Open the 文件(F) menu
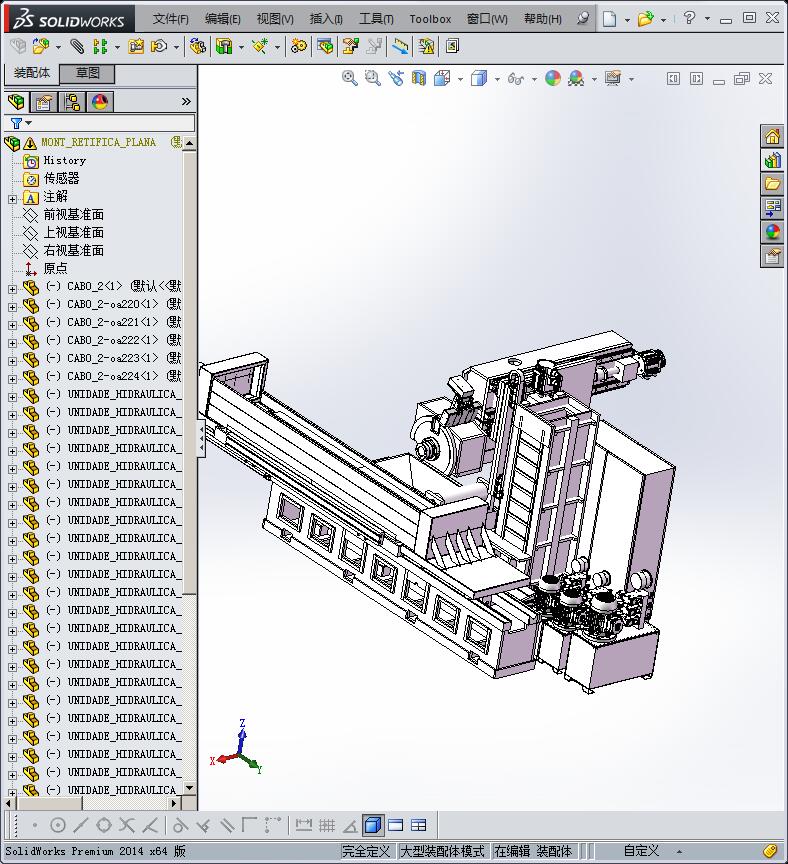 [x=170, y=19]
